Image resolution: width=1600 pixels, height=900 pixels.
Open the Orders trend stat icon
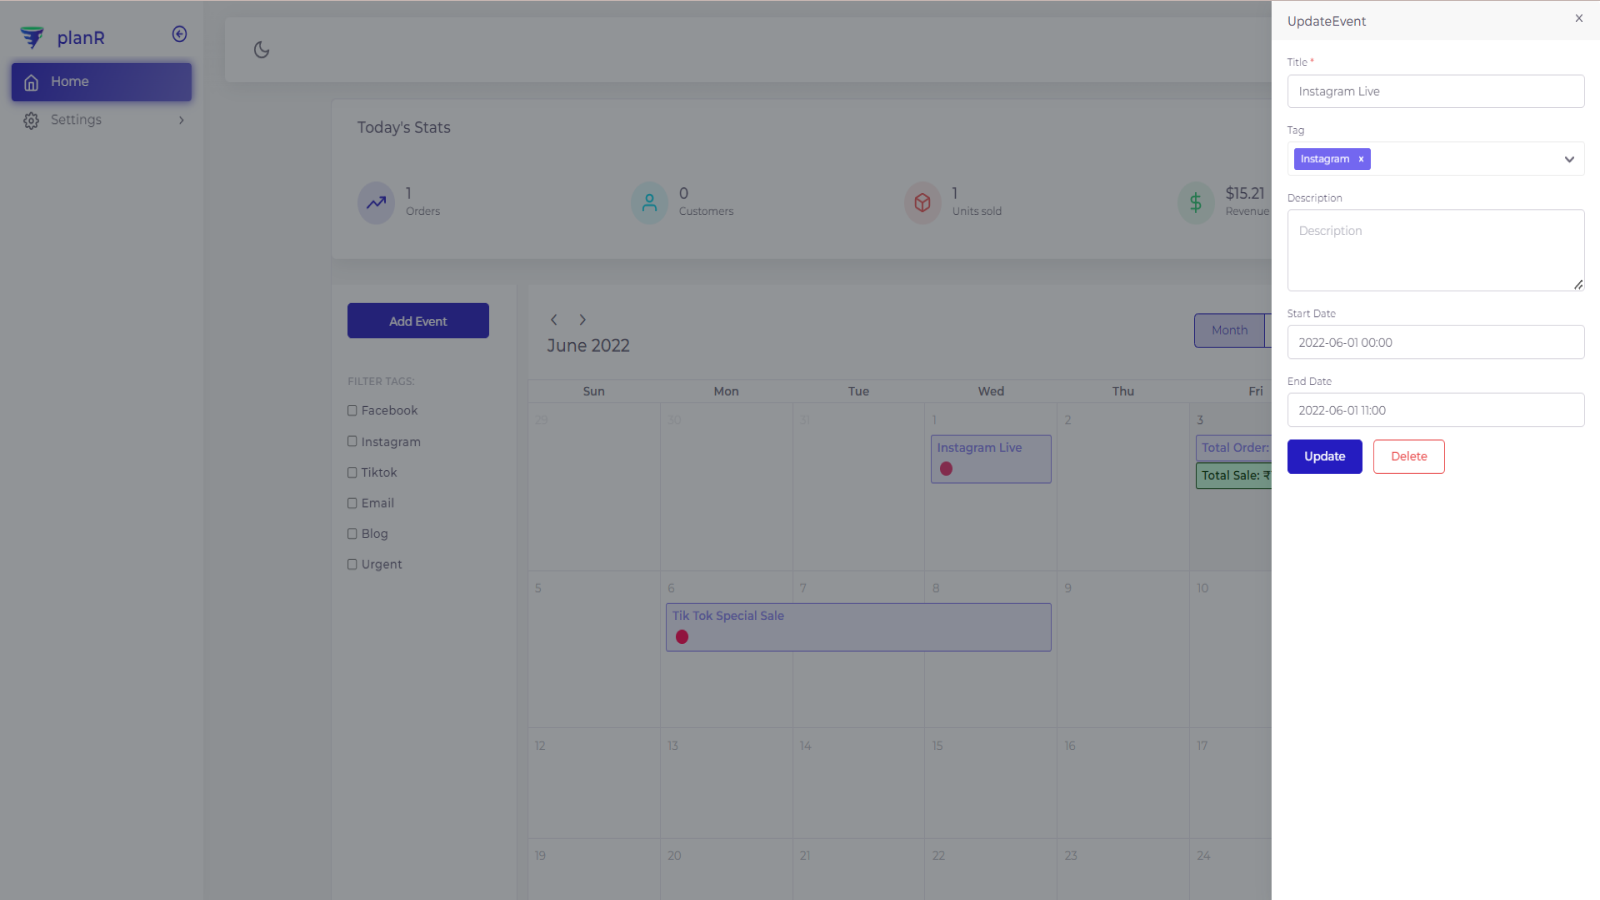(x=376, y=203)
